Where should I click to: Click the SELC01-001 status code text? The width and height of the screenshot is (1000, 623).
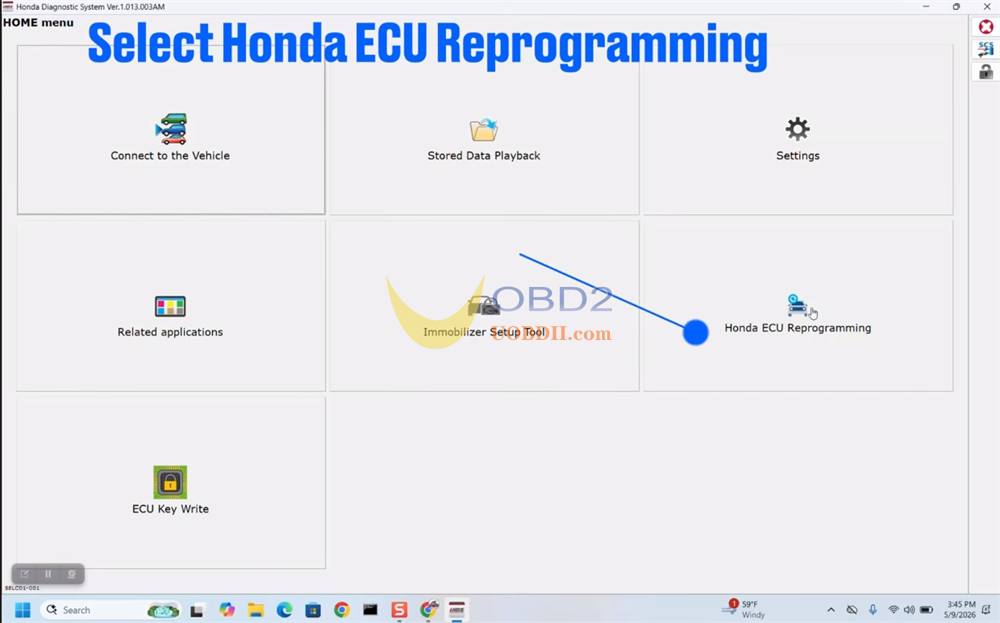point(22,588)
